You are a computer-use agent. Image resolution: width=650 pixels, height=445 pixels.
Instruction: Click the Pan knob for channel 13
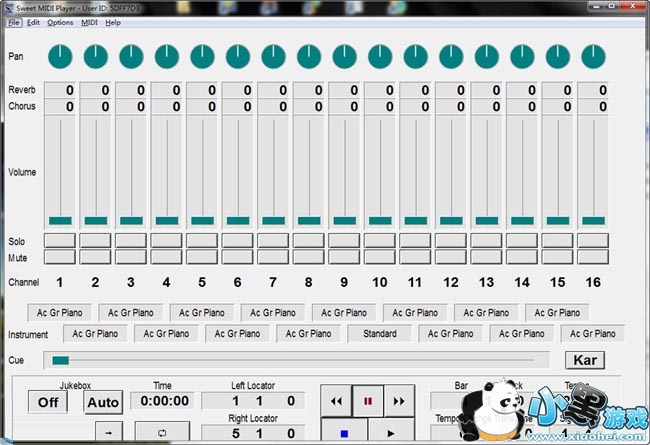tap(487, 57)
